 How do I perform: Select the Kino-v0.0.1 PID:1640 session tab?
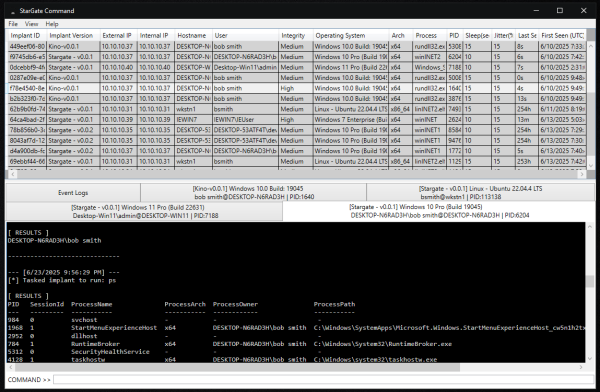(253, 193)
